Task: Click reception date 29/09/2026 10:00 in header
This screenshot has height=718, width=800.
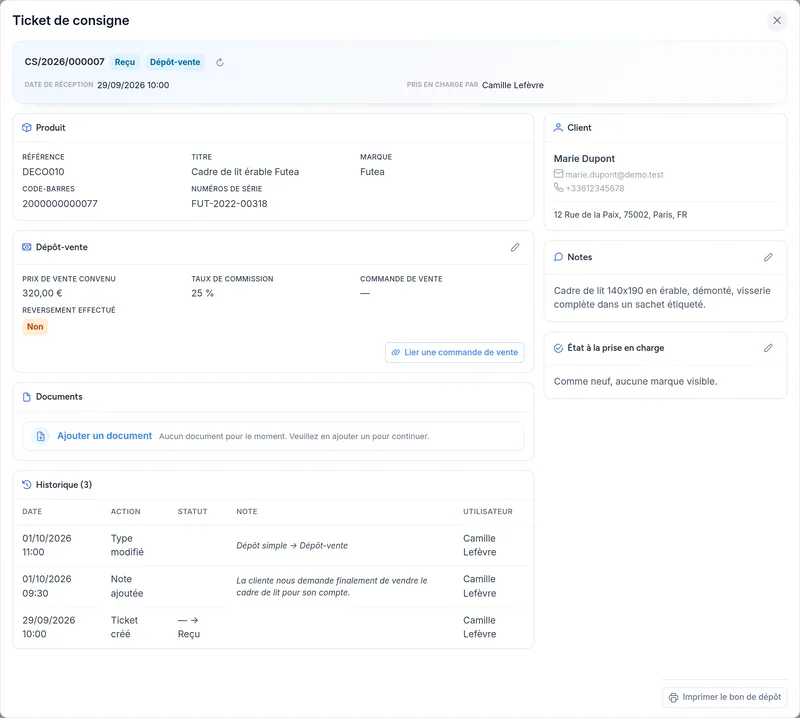Action: click(133, 85)
